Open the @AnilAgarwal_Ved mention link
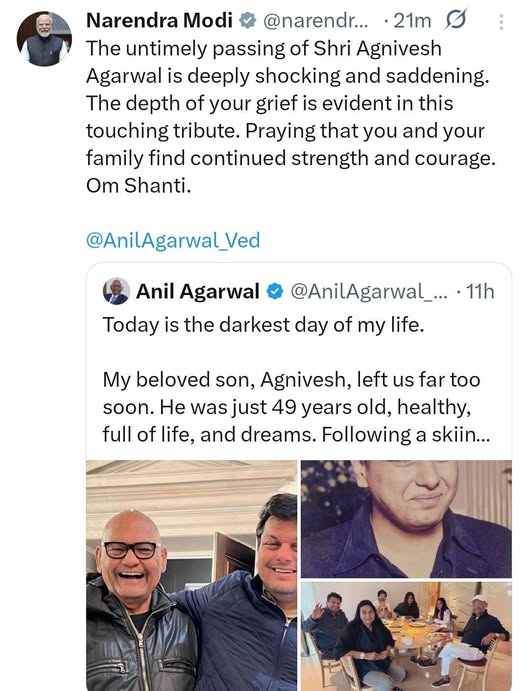 click(x=173, y=241)
